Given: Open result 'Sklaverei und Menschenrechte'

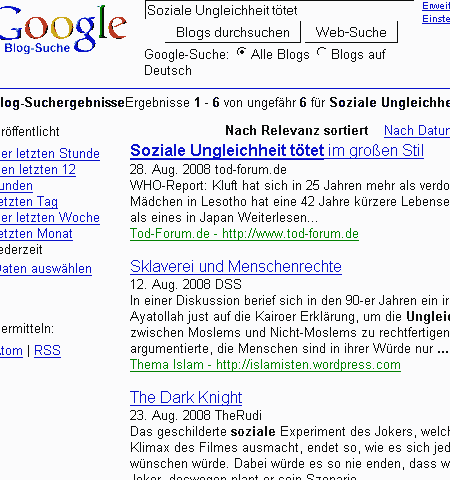Looking at the screenshot, I should (x=236, y=267).
